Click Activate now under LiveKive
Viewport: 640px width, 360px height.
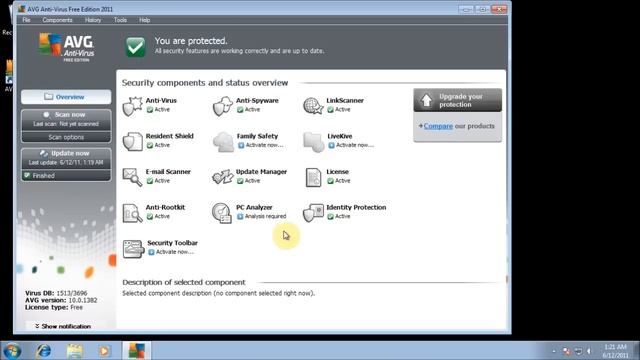[355, 145]
